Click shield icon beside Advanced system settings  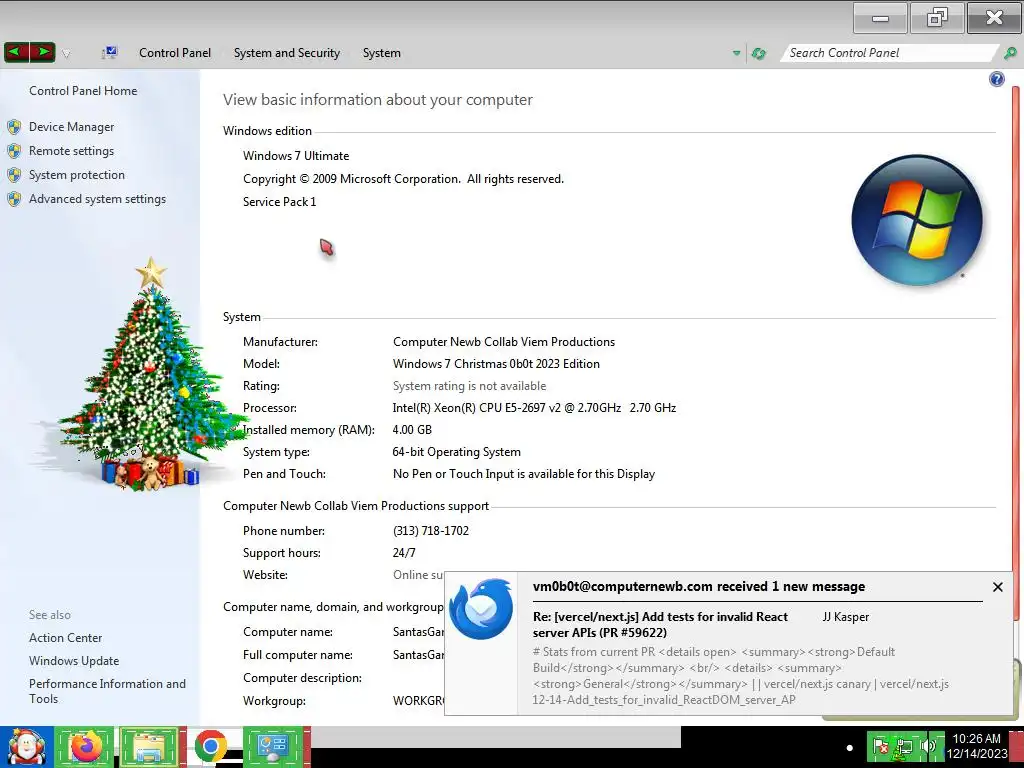pos(14,199)
